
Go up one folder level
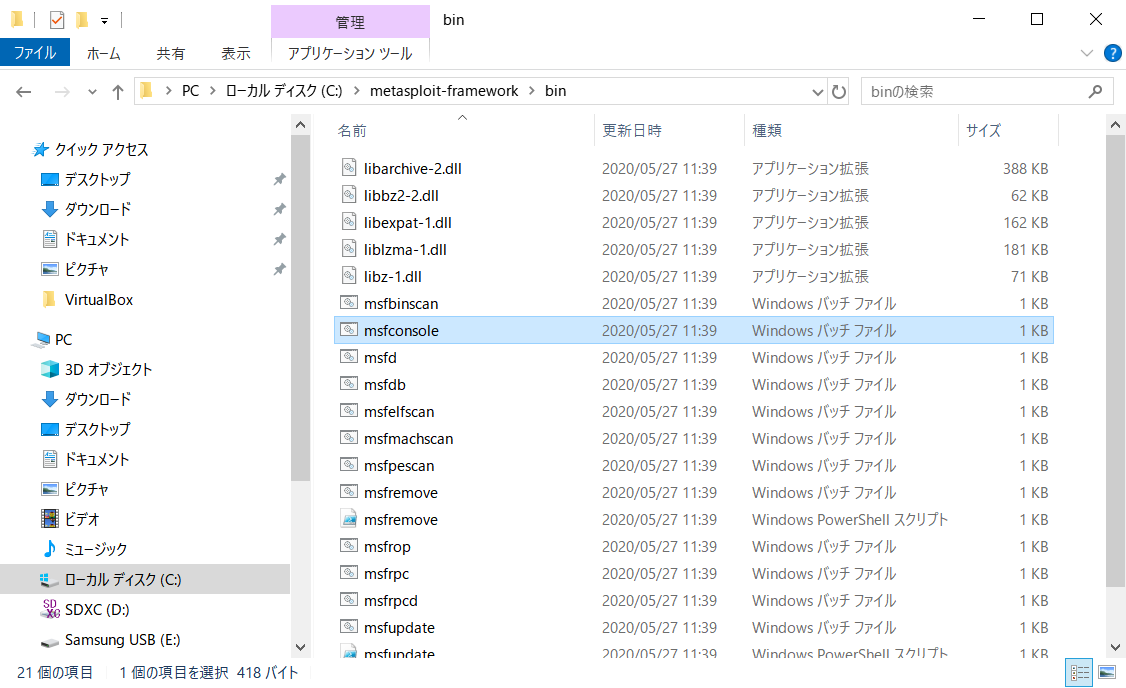[x=118, y=92]
